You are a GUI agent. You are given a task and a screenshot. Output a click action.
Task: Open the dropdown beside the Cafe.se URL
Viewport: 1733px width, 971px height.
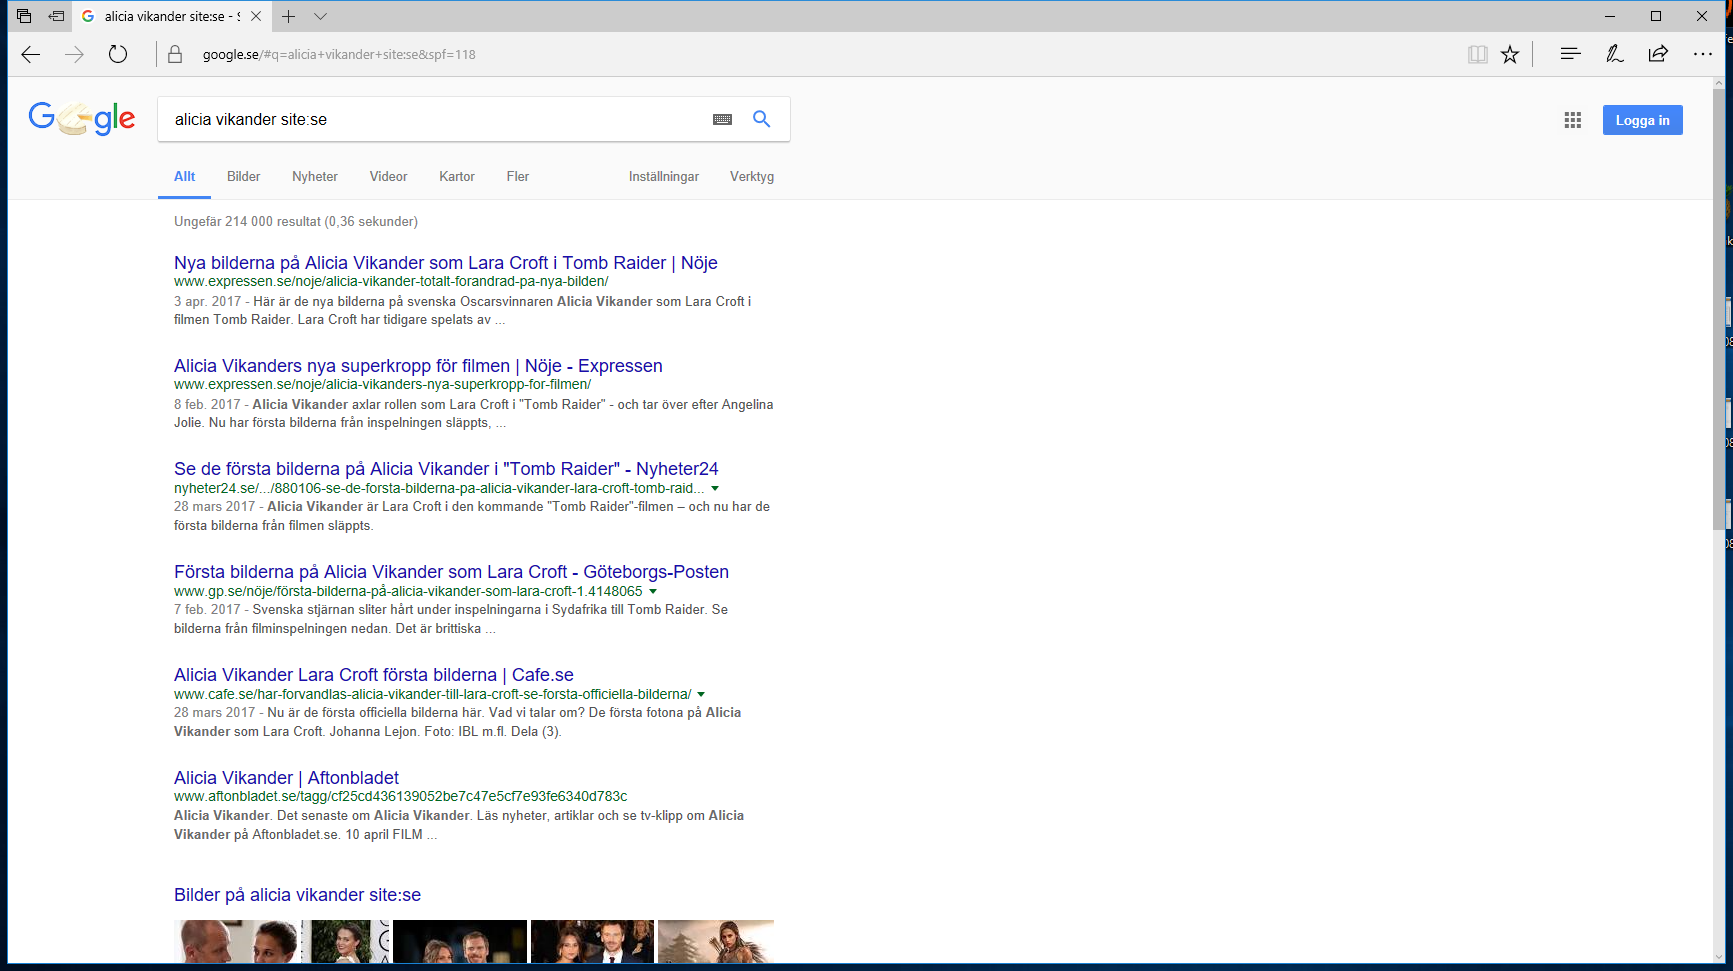click(x=702, y=694)
